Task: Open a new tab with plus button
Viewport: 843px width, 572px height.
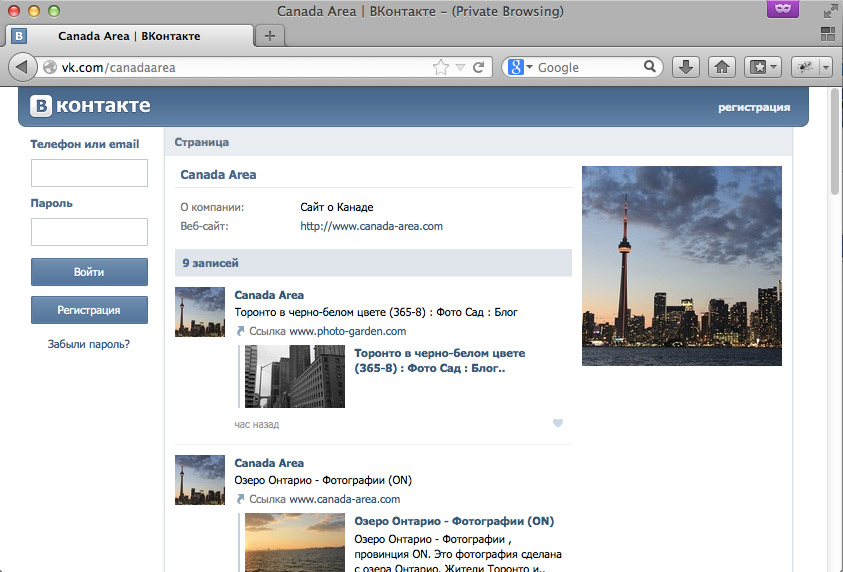Action: (x=269, y=36)
